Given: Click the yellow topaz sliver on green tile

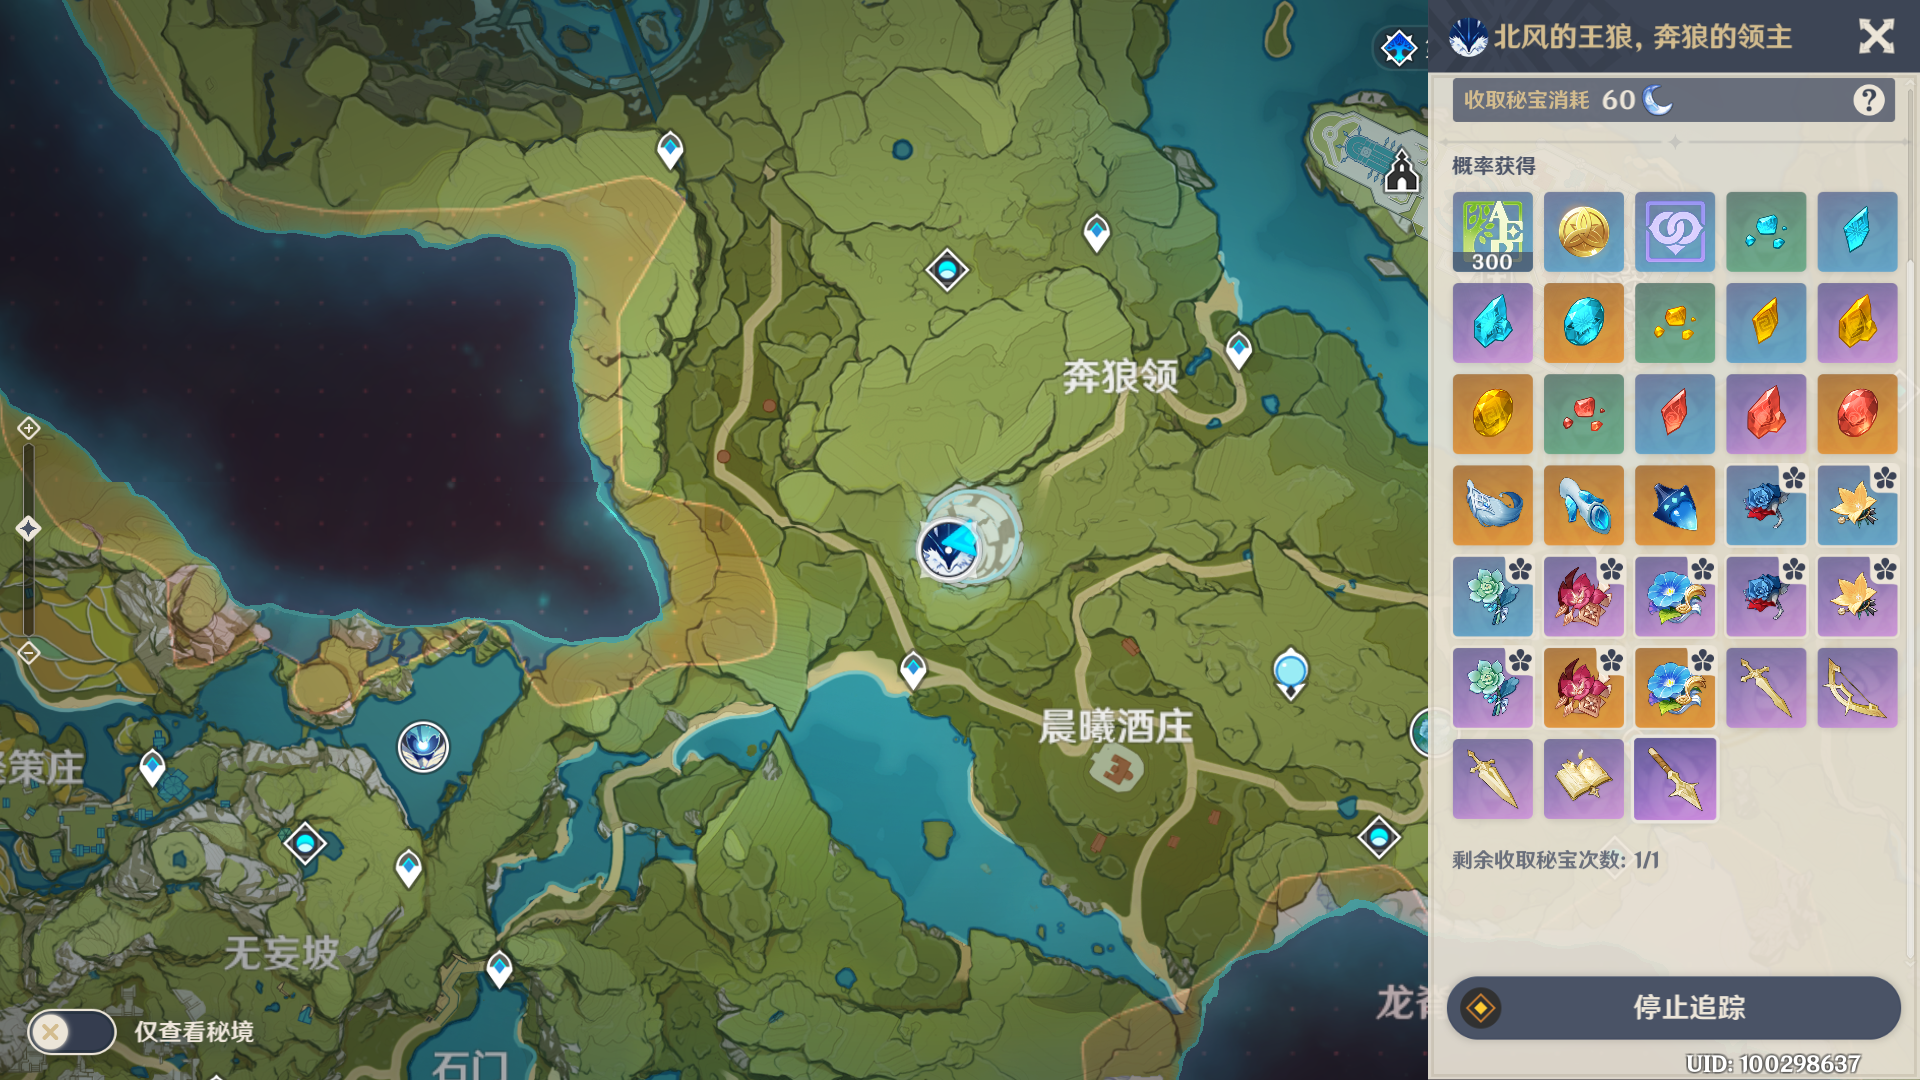Looking at the screenshot, I should 1675,323.
